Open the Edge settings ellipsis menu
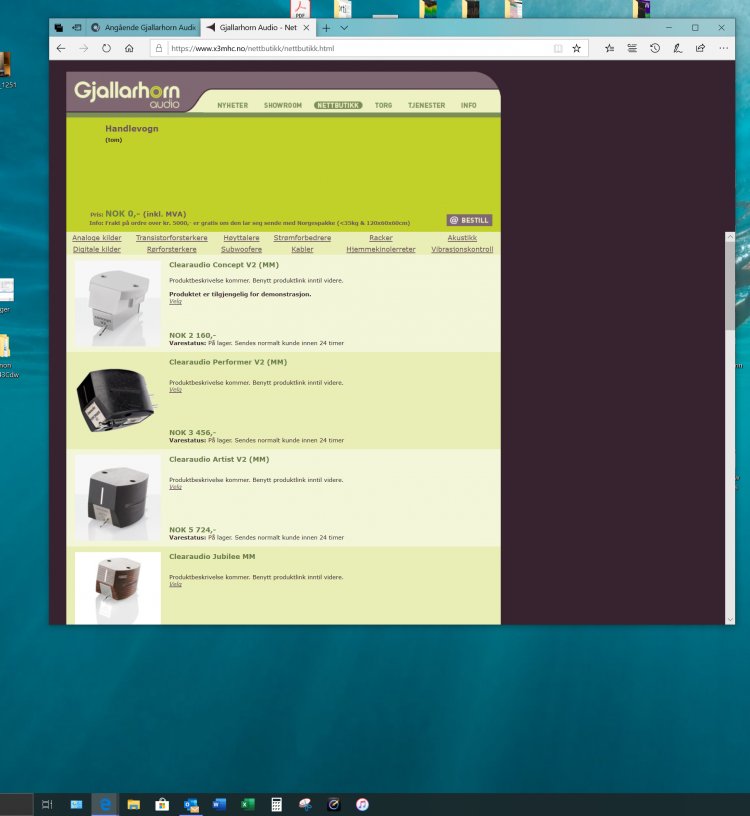750x816 pixels. pos(723,48)
